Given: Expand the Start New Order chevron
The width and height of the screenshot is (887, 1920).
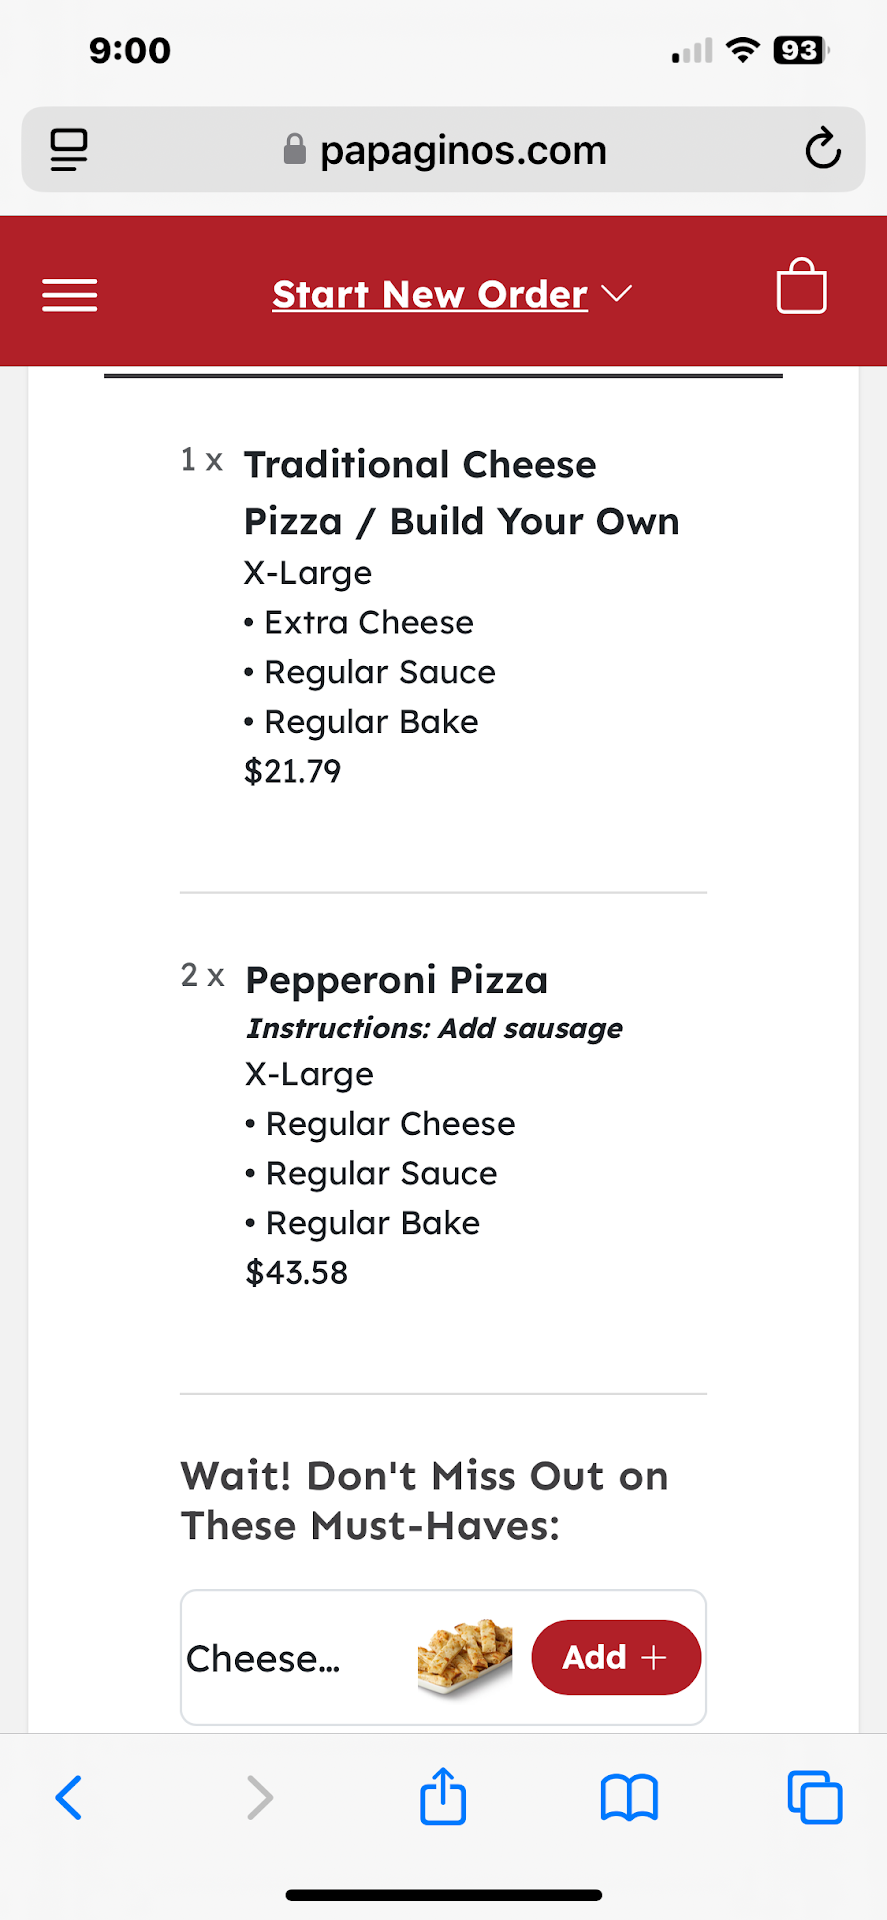Looking at the screenshot, I should 617,294.
